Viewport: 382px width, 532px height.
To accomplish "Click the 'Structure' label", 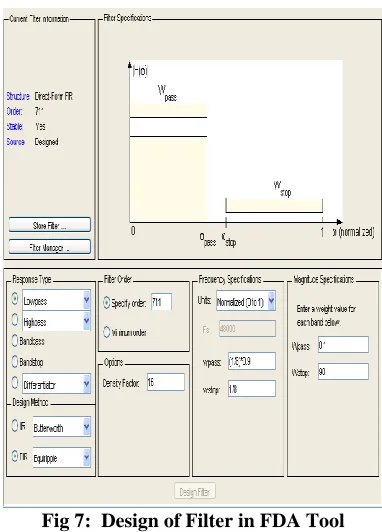I will (18, 96).
